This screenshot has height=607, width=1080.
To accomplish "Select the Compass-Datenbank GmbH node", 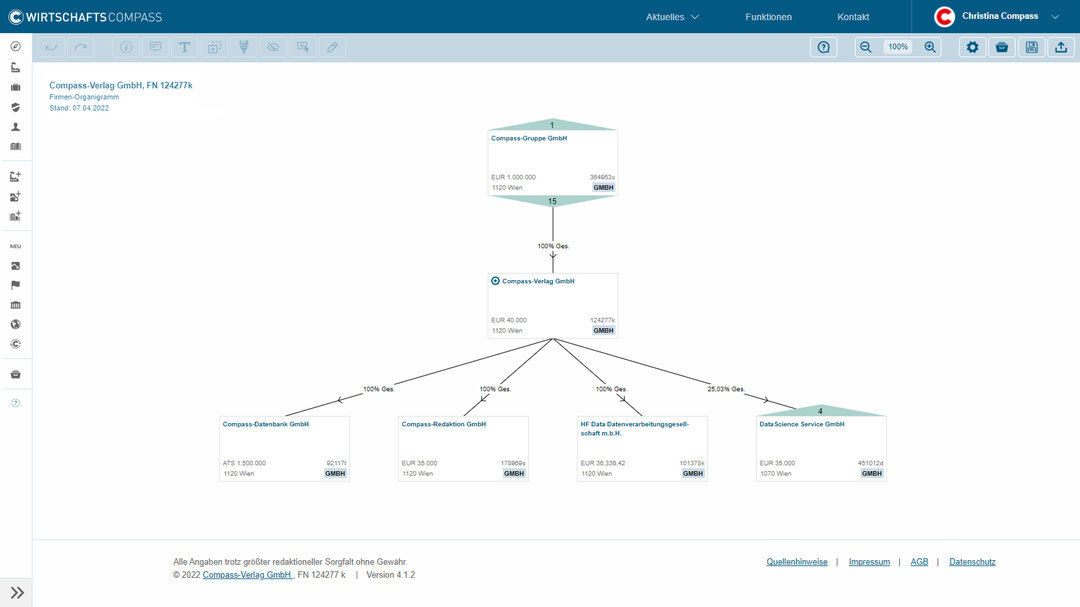I will (284, 449).
